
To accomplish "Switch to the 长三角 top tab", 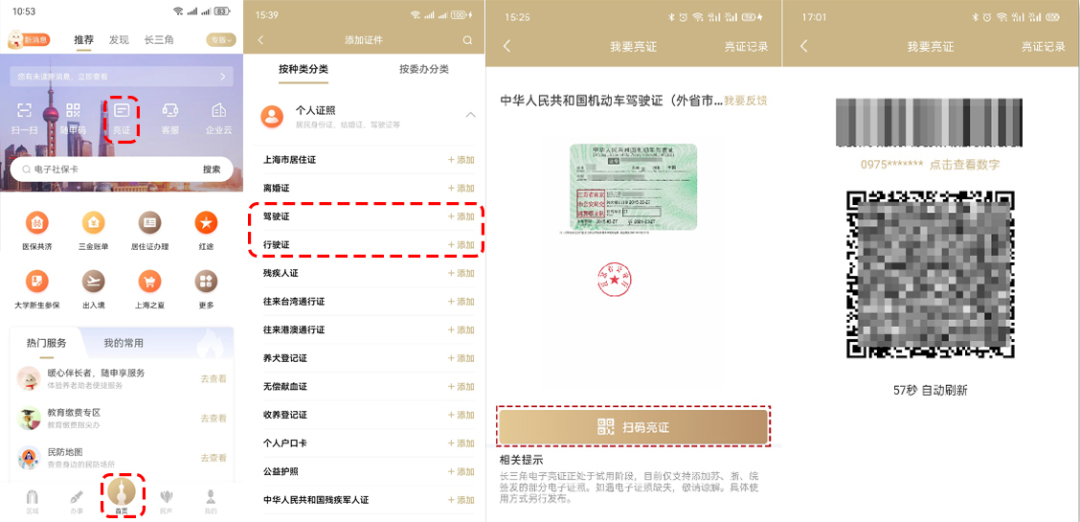I will (159, 40).
